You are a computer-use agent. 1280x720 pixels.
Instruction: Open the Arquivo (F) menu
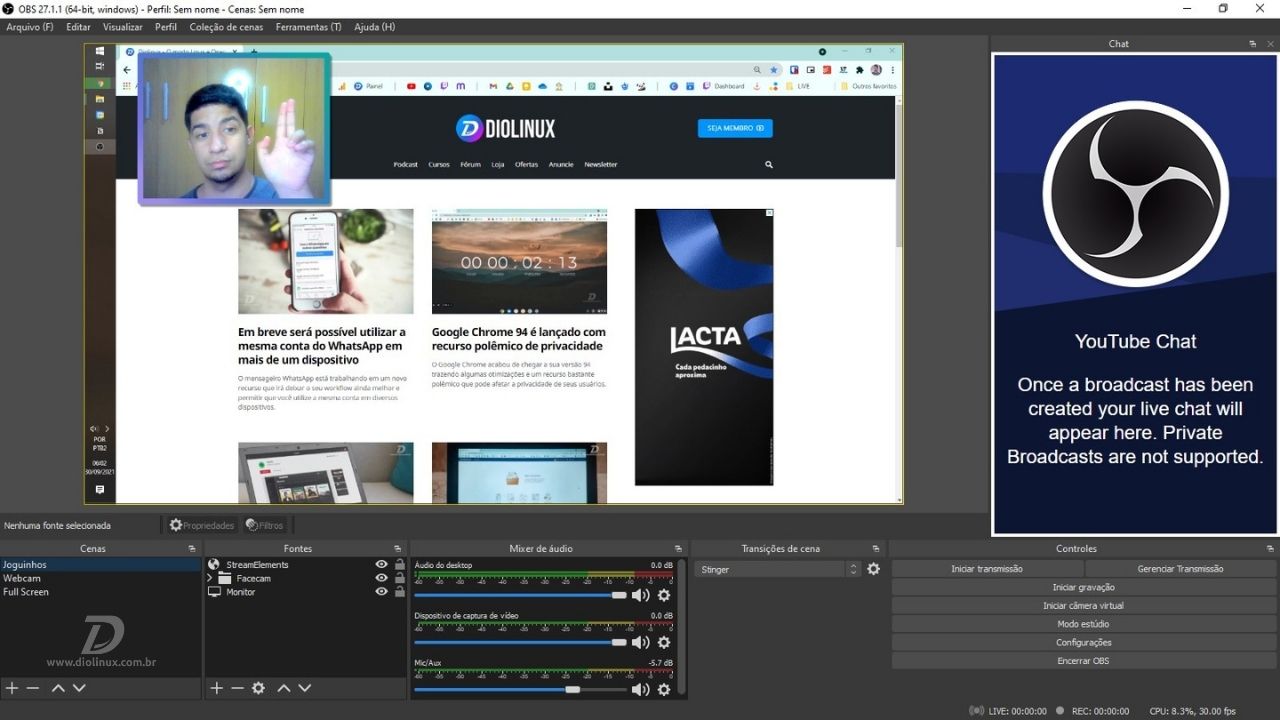tap(30, 27)
